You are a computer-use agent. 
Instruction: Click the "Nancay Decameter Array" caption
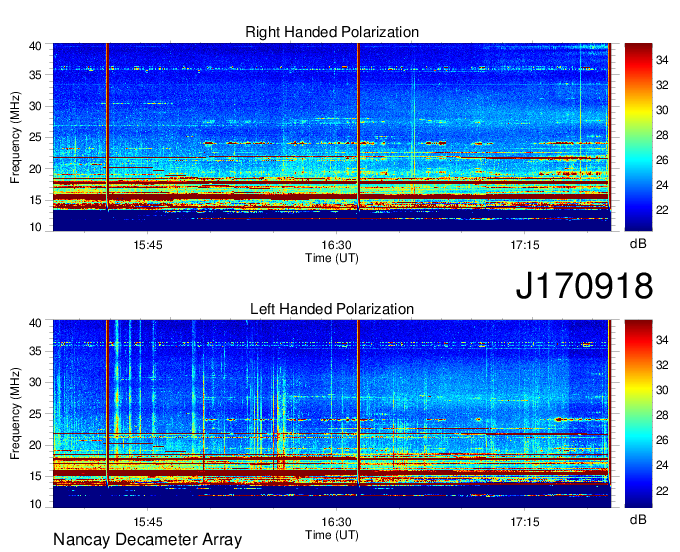(147, 540)
